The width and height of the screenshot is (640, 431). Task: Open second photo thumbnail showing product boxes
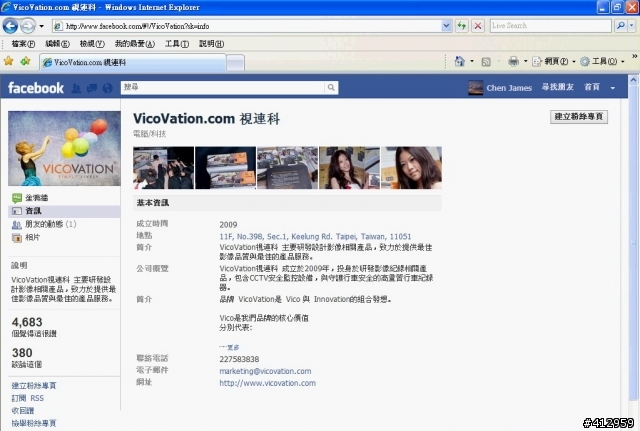click(225, 168)
